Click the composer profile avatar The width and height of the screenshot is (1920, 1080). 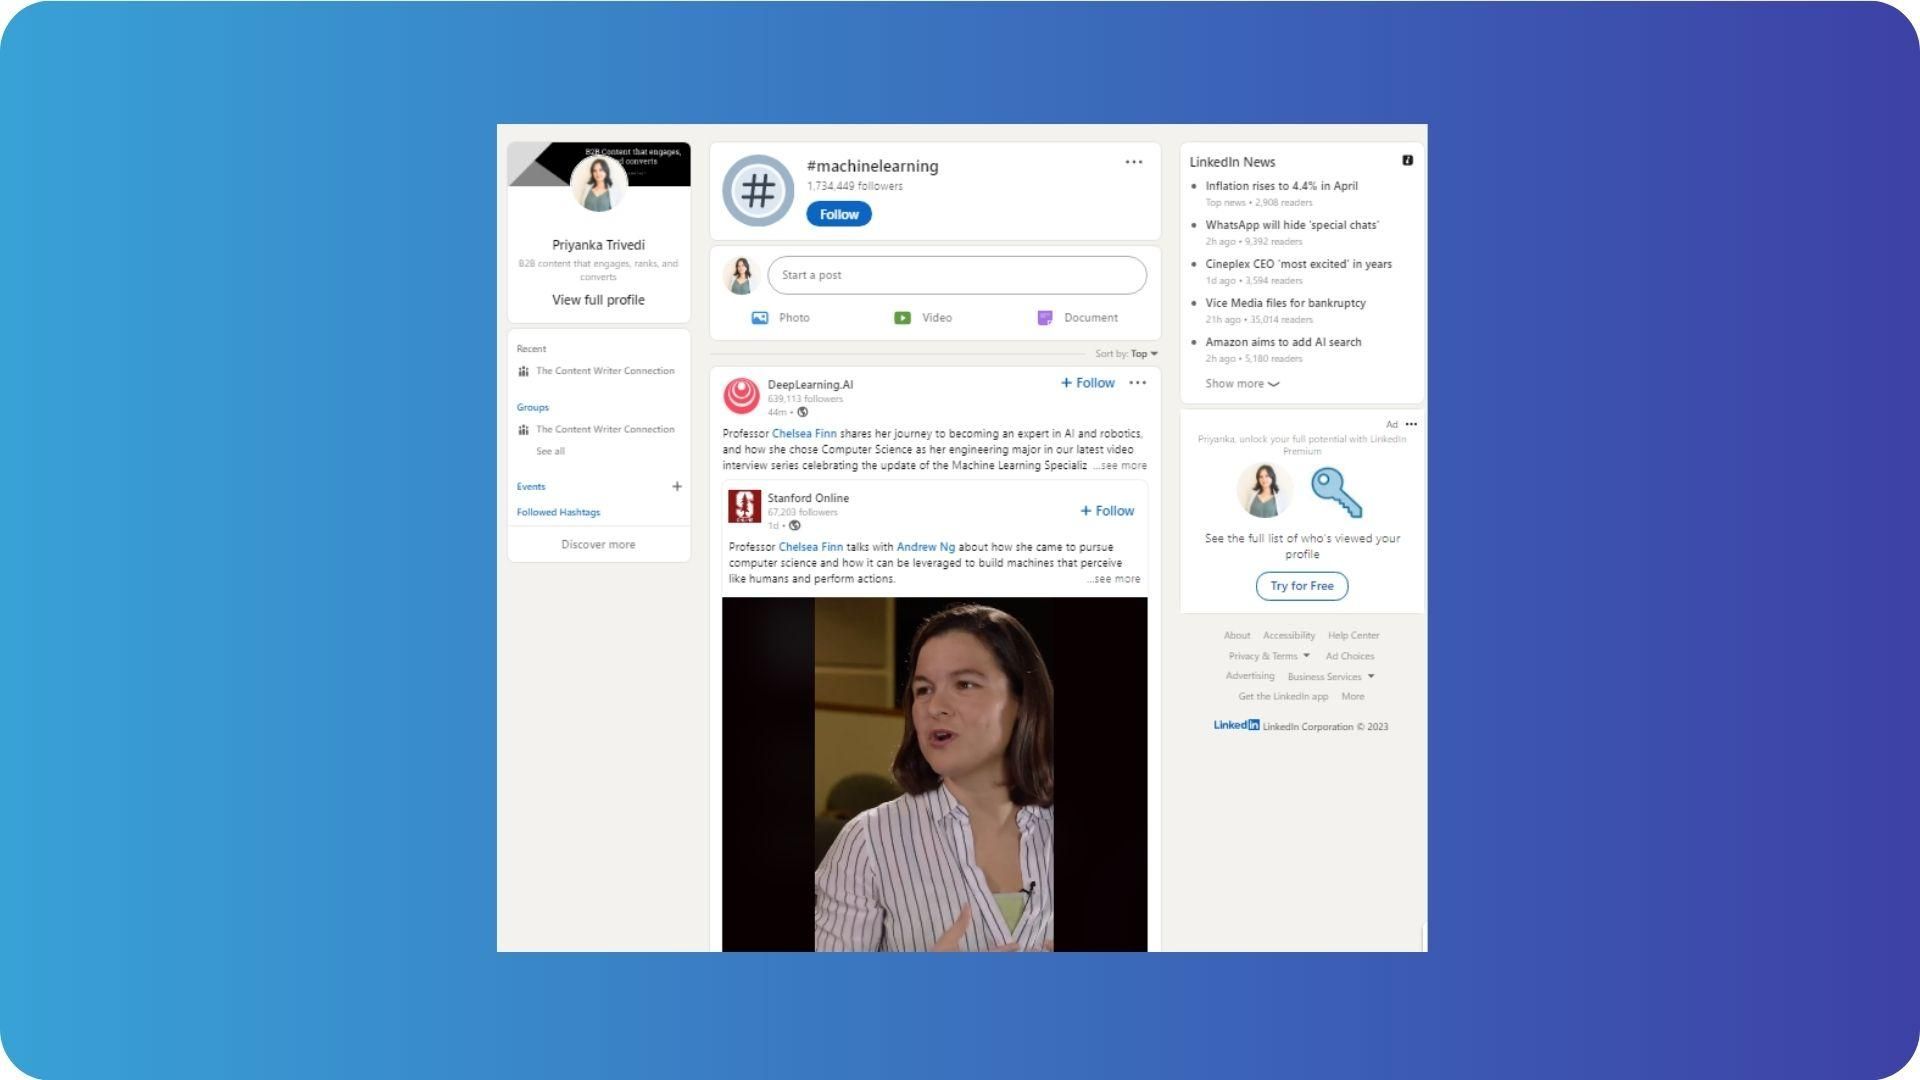741,276
